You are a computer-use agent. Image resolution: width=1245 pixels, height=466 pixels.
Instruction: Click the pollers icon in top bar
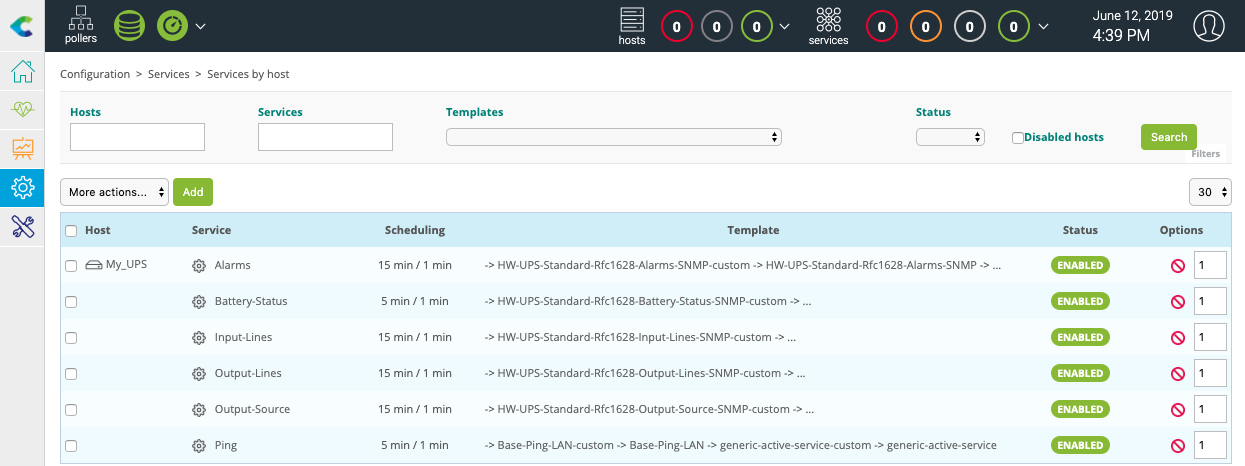pyautogui.click(x=81, y=25)
